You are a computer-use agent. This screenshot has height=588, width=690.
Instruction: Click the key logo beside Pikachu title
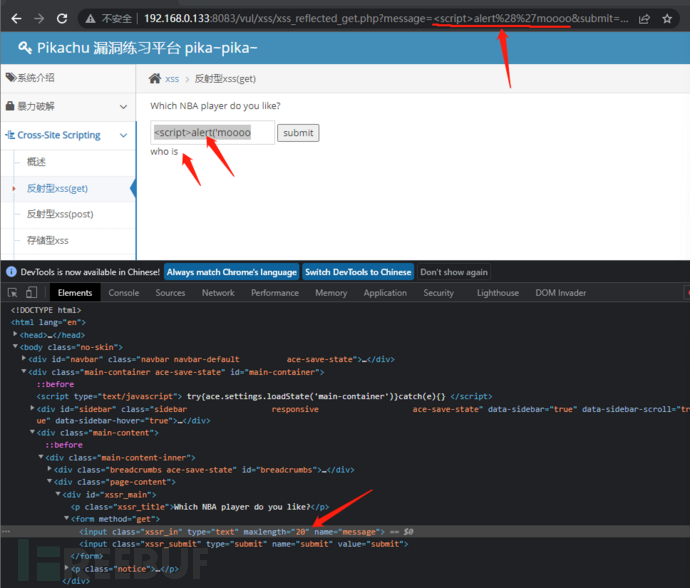tap(25, 48)
